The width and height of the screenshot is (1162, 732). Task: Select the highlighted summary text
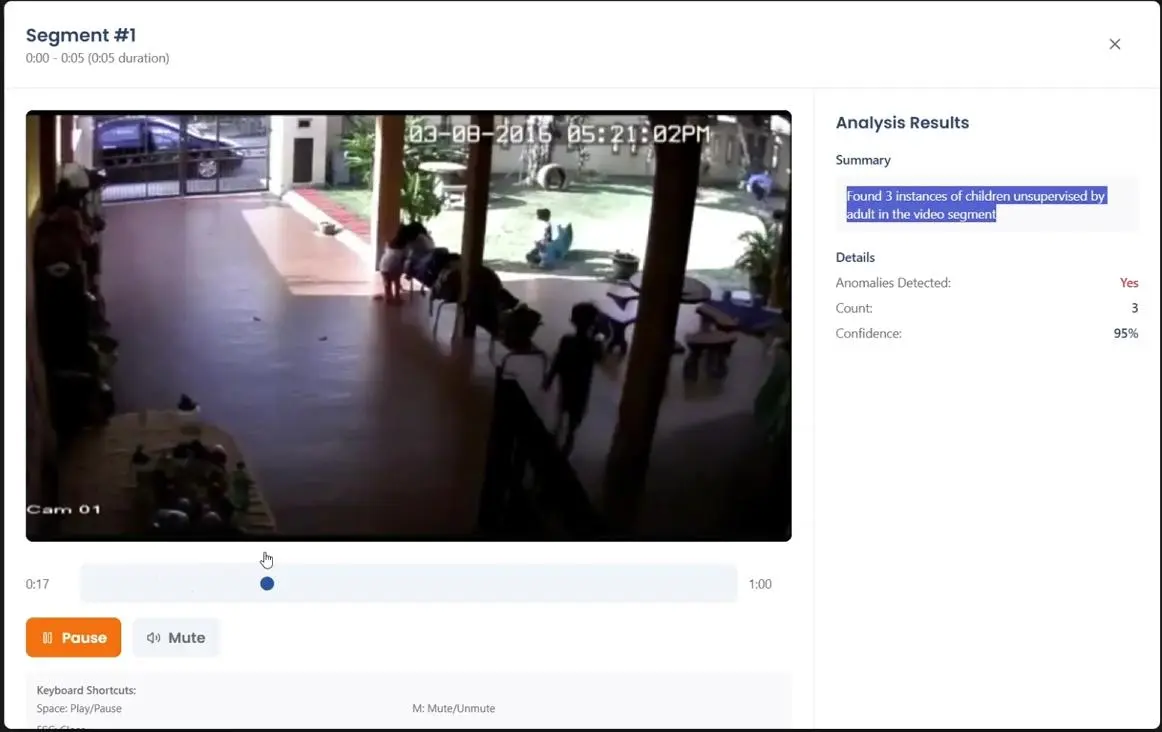coord(976,204)
